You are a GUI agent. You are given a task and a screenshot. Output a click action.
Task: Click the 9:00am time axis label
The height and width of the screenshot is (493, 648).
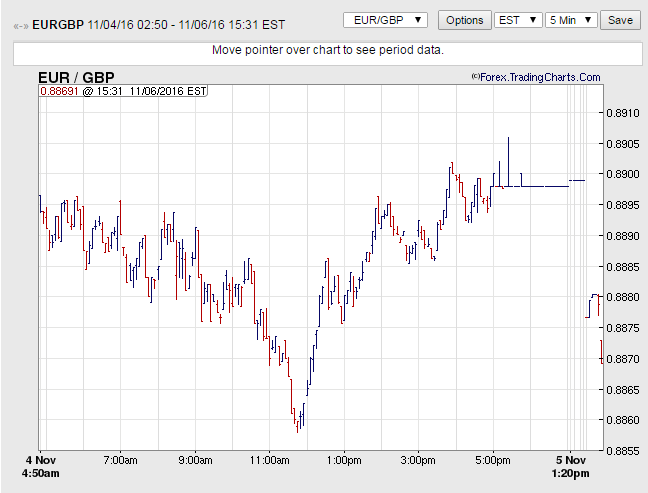195,460
